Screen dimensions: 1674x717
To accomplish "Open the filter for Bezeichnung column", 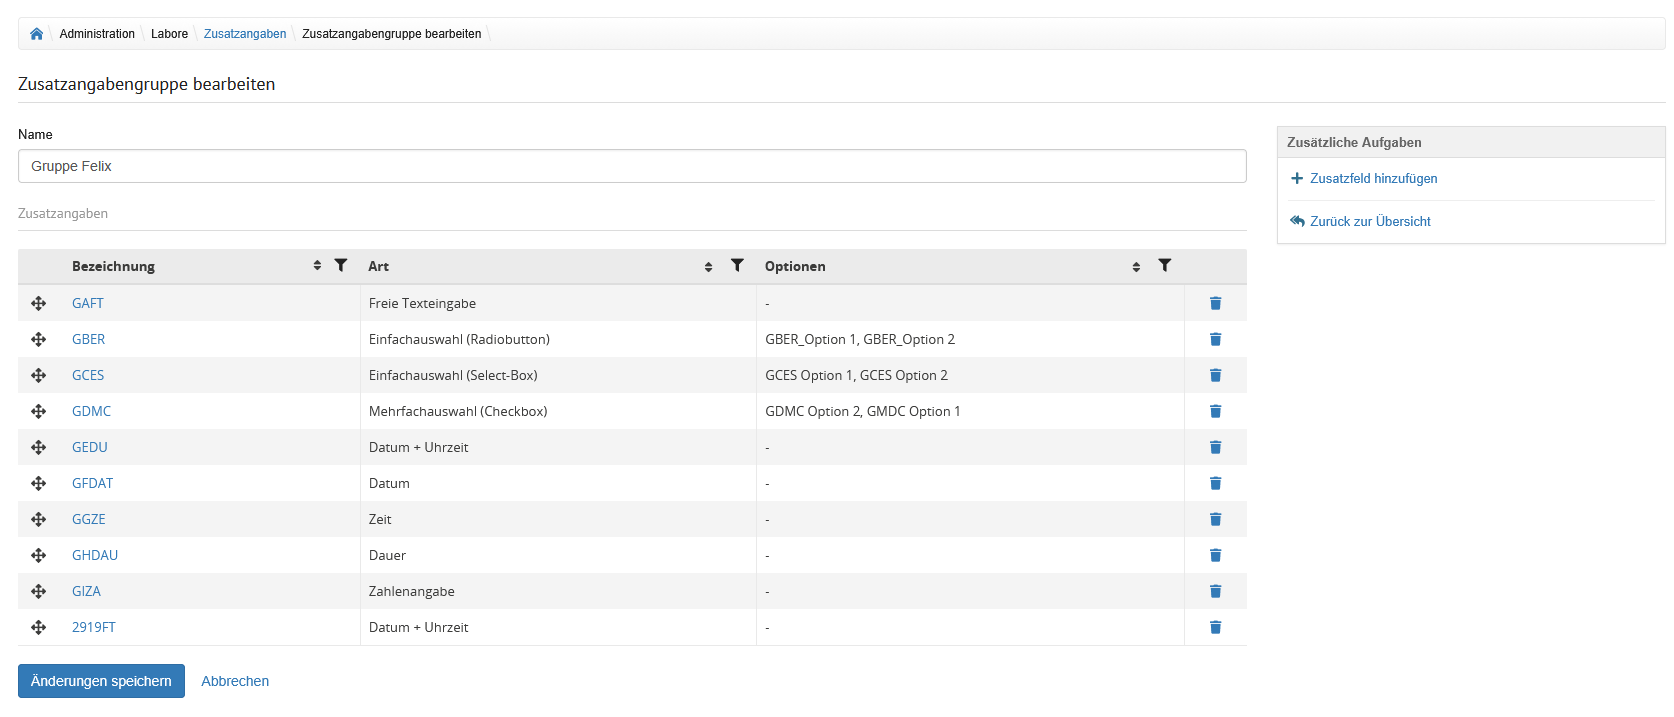I will pyautogui.click(x=341, y=265).
